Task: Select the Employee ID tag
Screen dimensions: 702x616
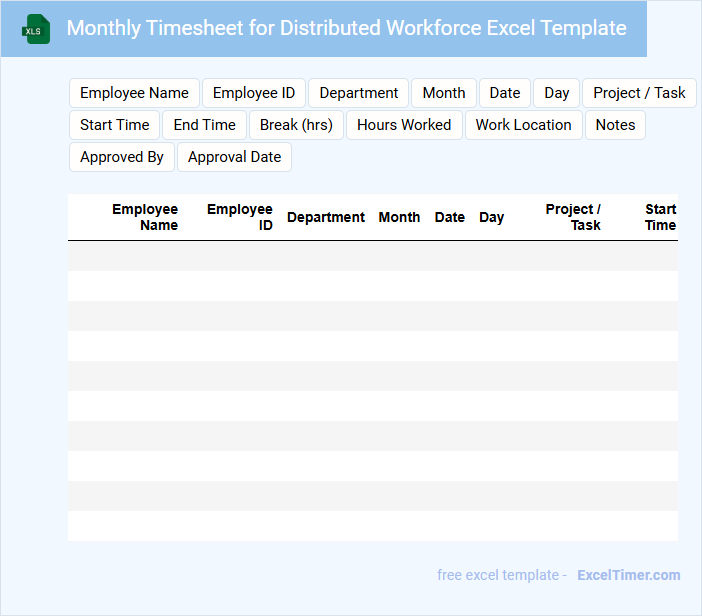Action: click(254, 93)
